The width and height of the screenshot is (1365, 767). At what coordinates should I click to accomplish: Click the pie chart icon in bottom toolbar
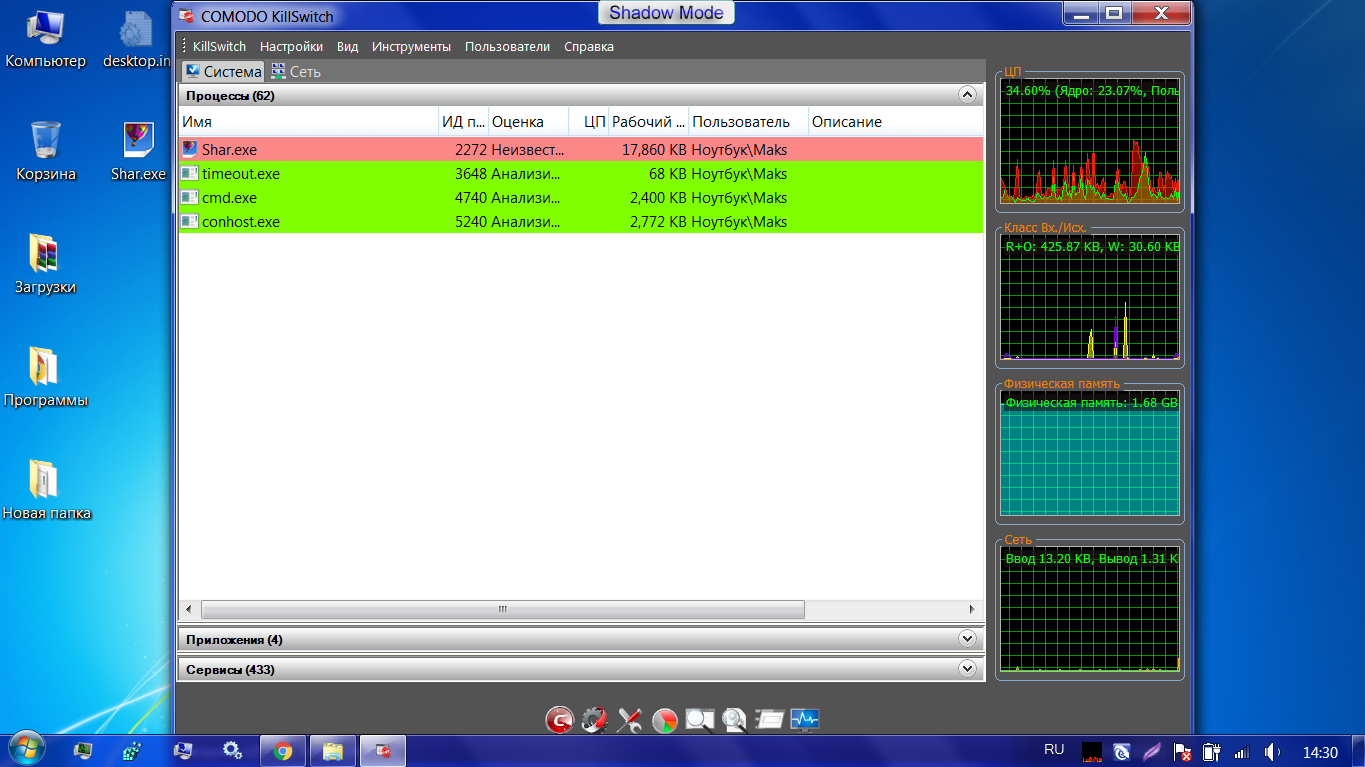point(665,719)
